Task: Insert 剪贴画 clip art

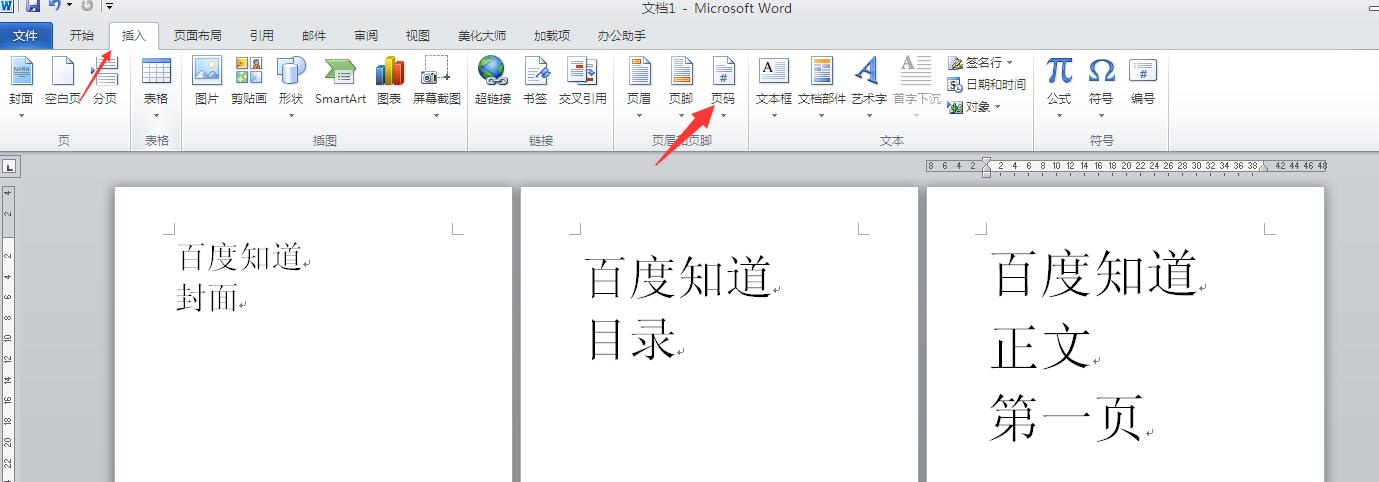Action: pos(249,82)
